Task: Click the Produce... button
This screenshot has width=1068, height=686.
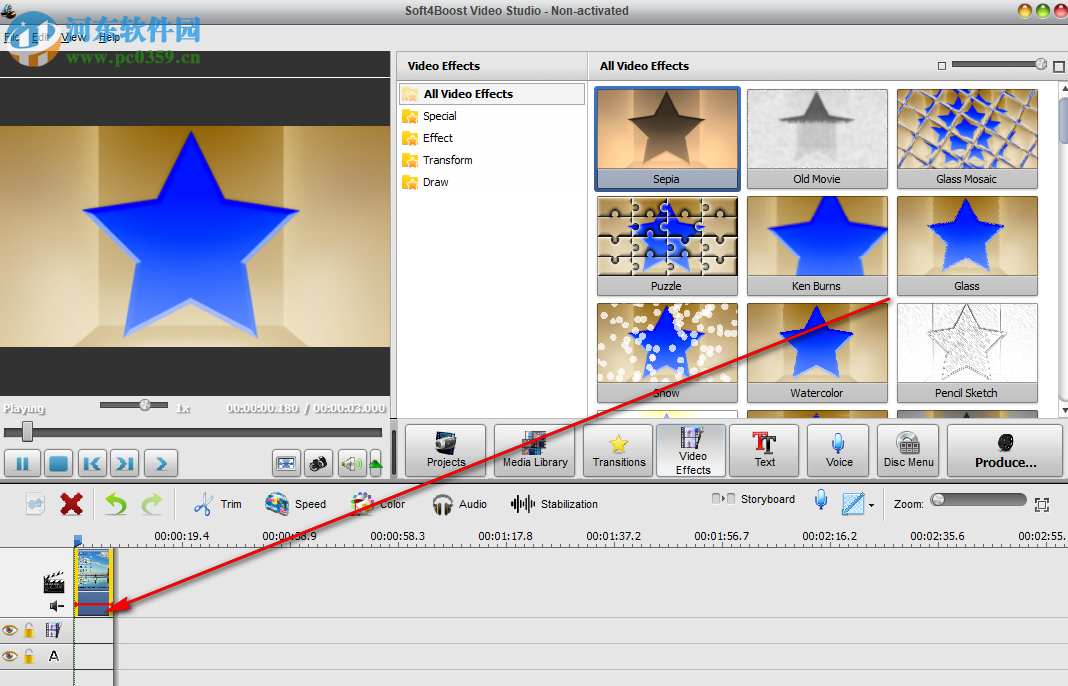Action: 1005,450
